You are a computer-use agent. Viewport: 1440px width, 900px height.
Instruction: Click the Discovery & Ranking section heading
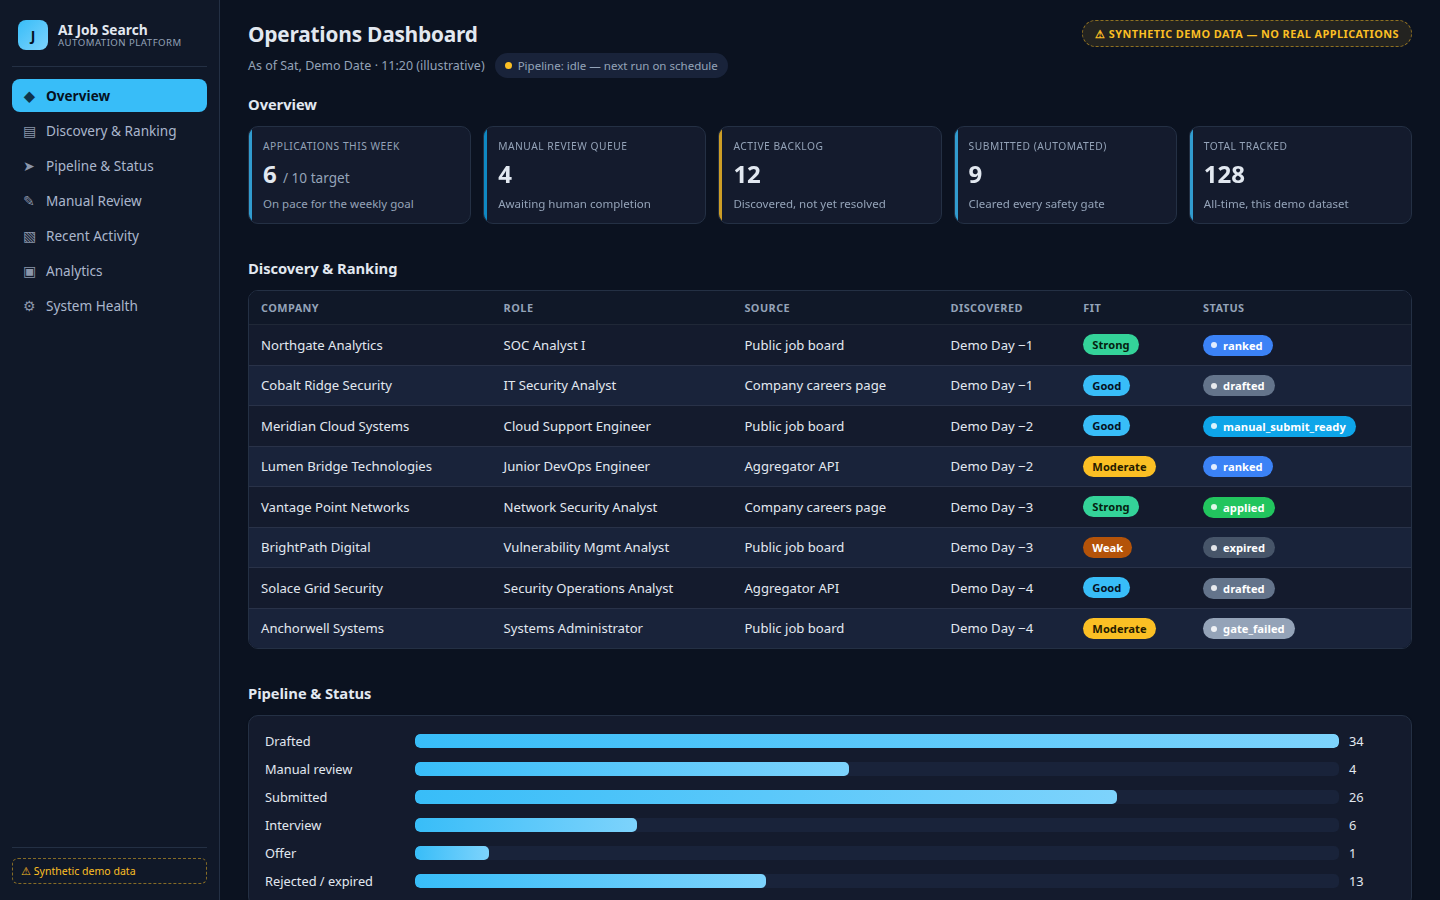click(x=322, y=269)
